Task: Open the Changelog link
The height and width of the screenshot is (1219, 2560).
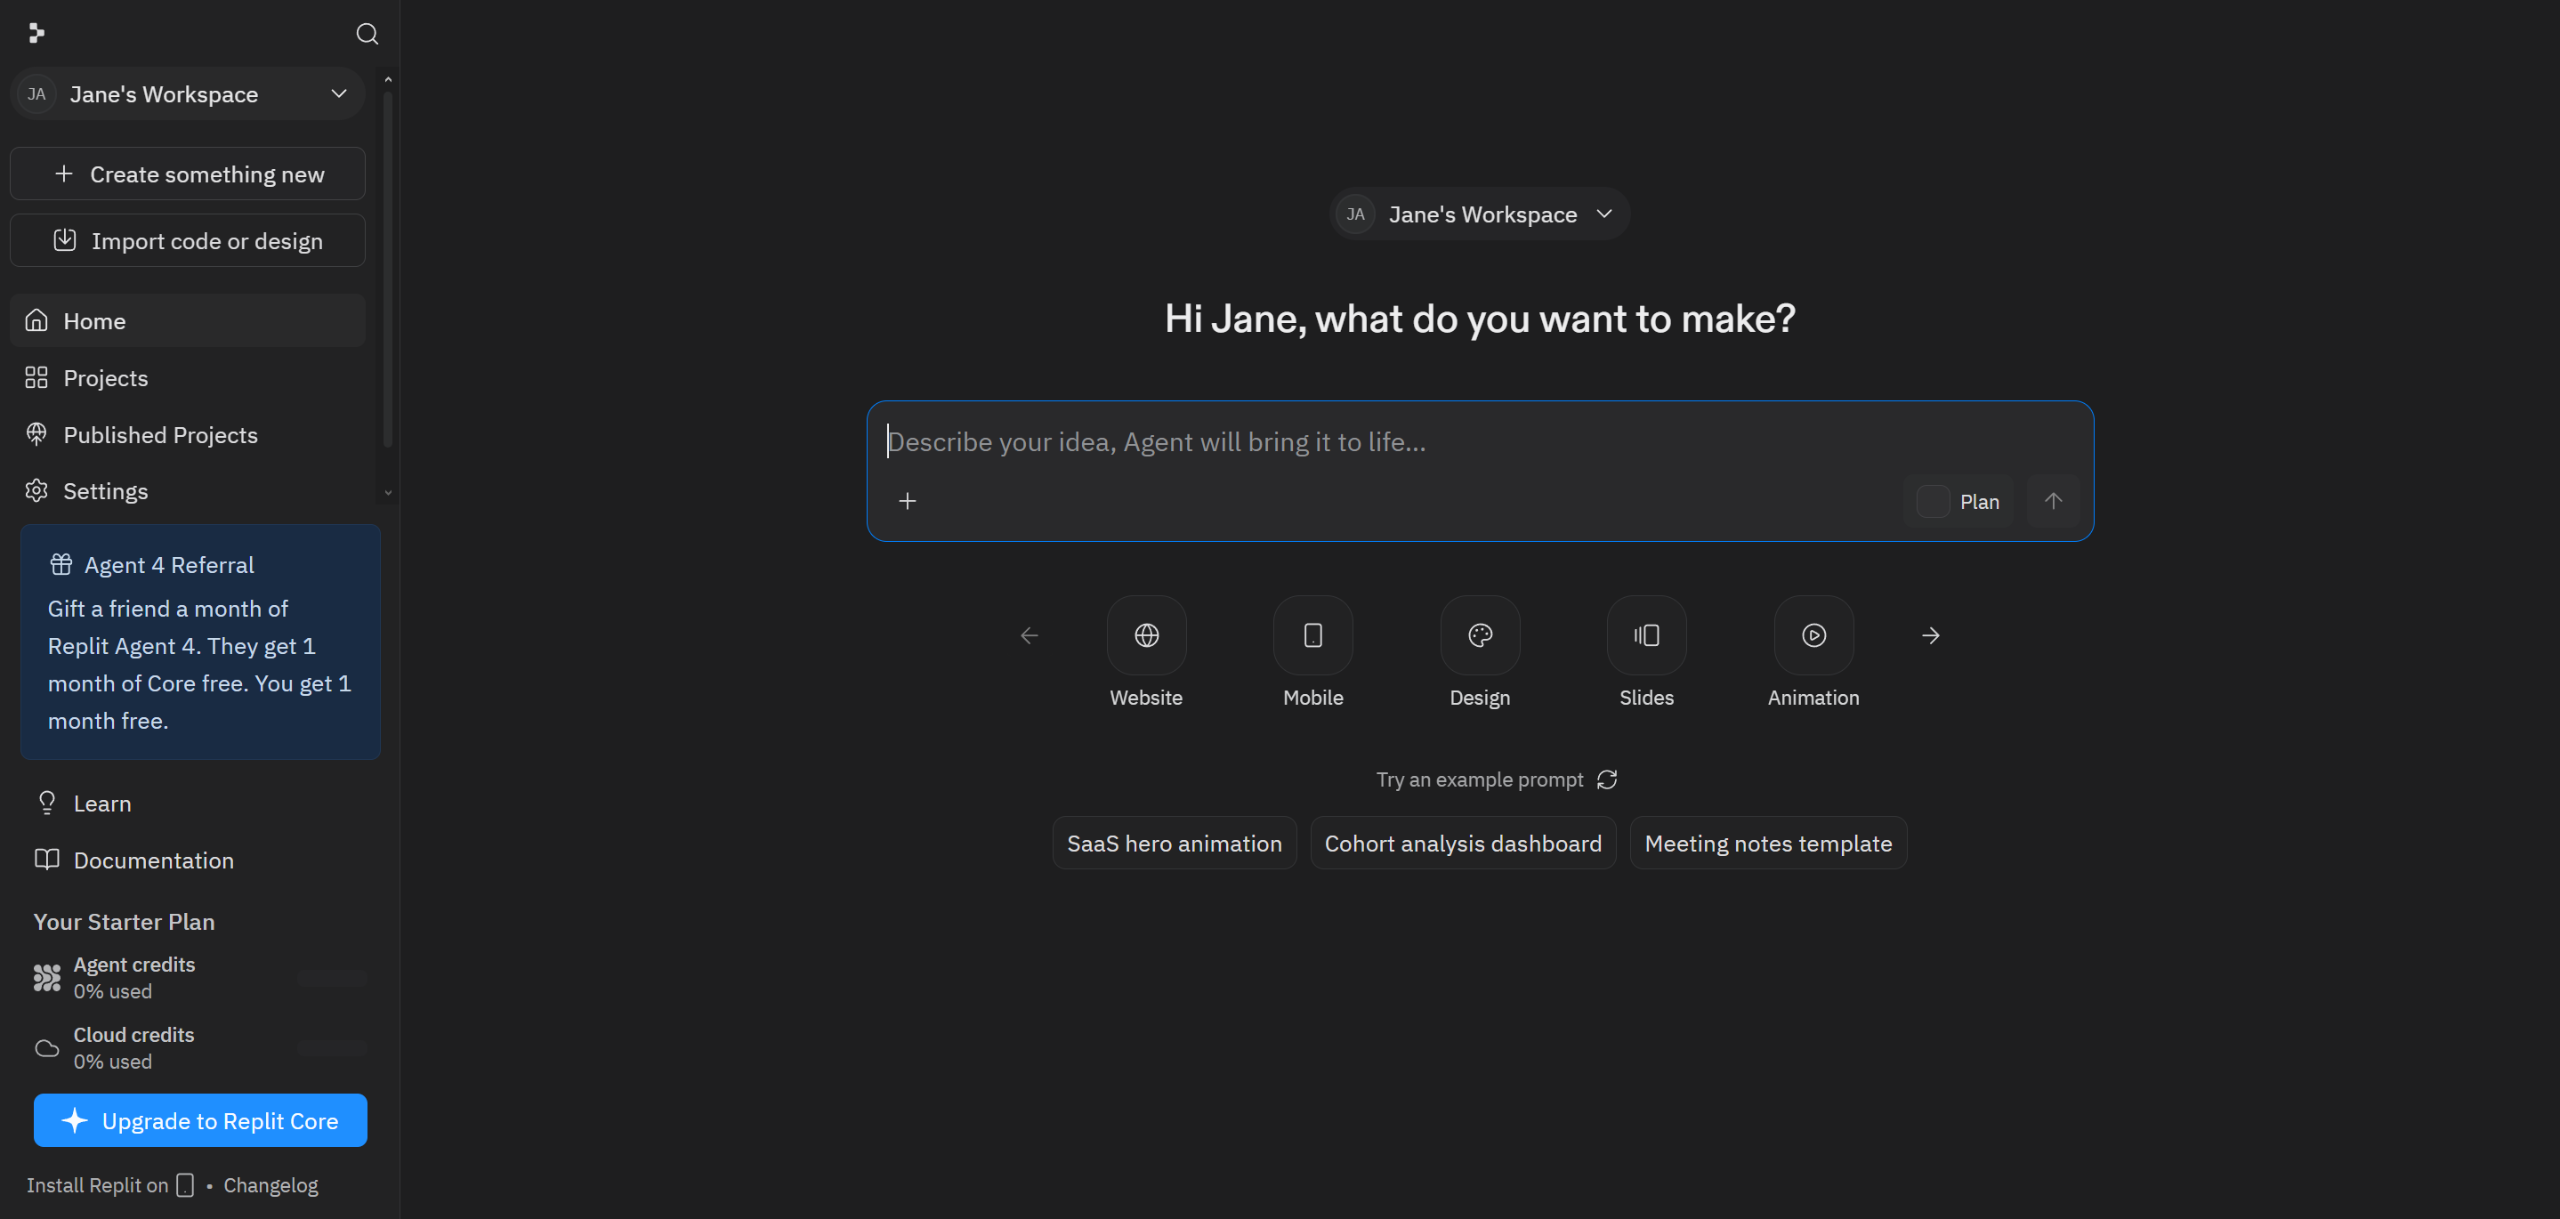Action: click(x=270, y=1185)
